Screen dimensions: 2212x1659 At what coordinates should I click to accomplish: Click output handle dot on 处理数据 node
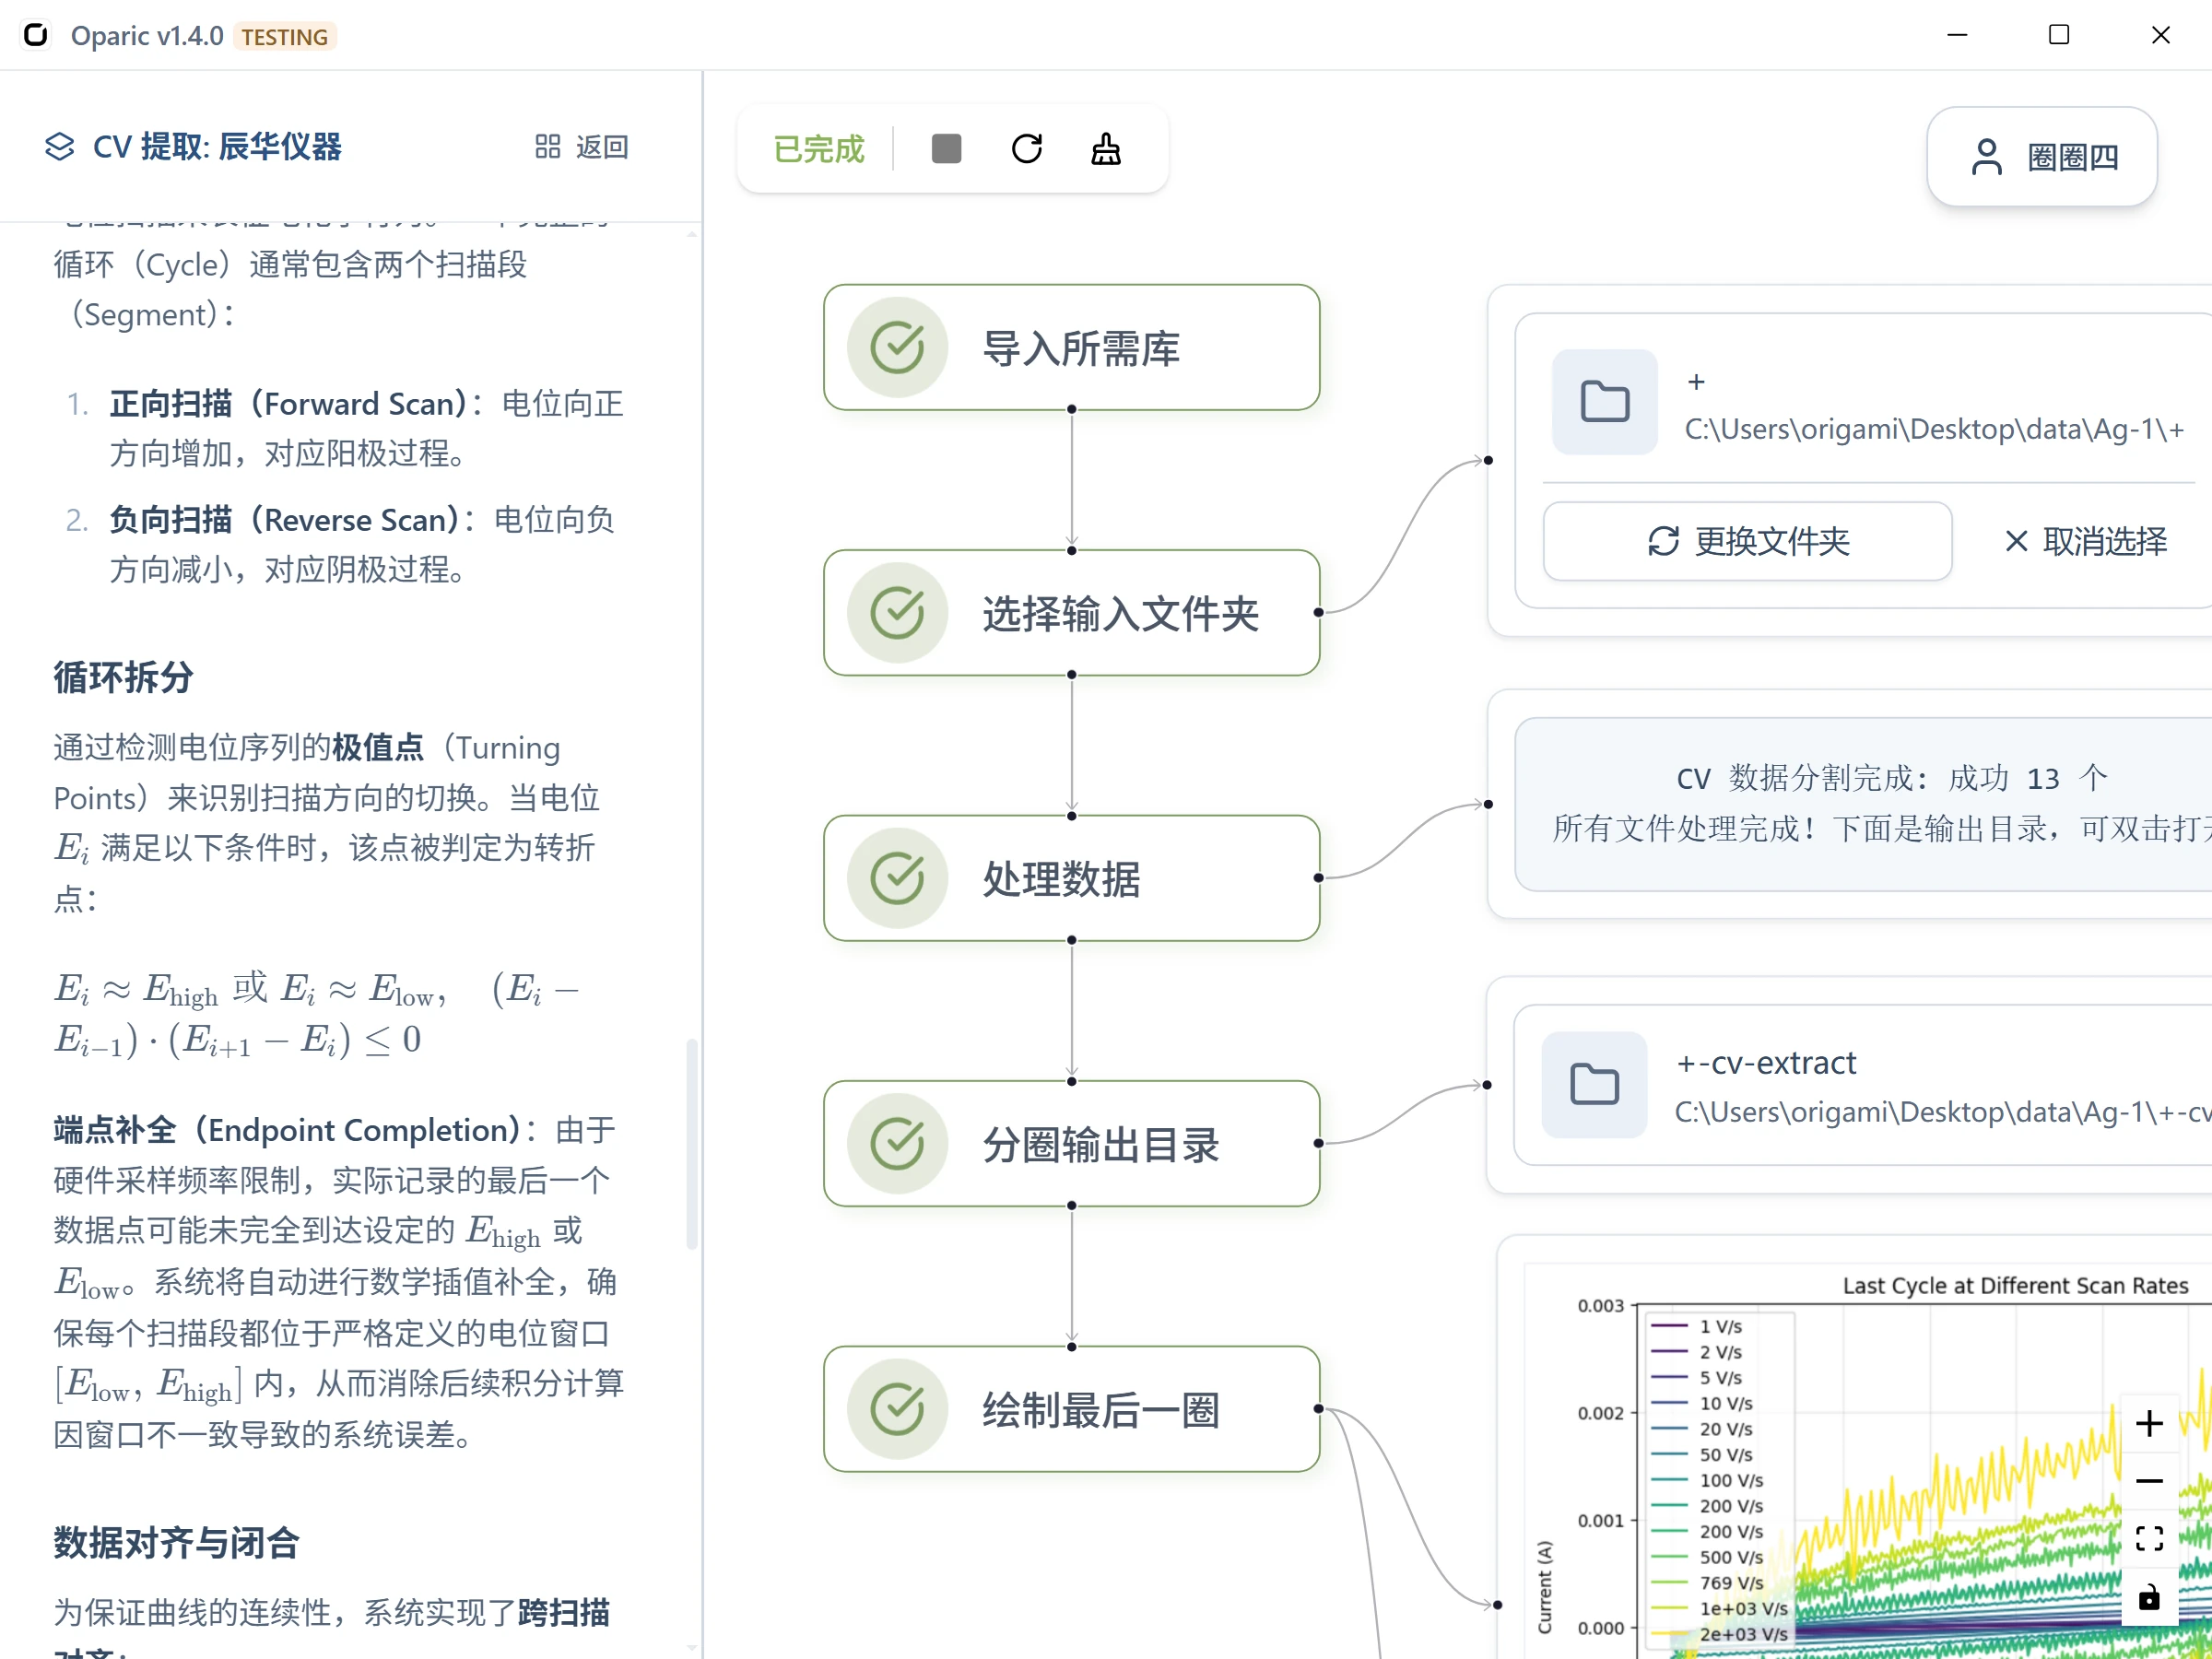pyautogui.click(x=1319, y=878)
